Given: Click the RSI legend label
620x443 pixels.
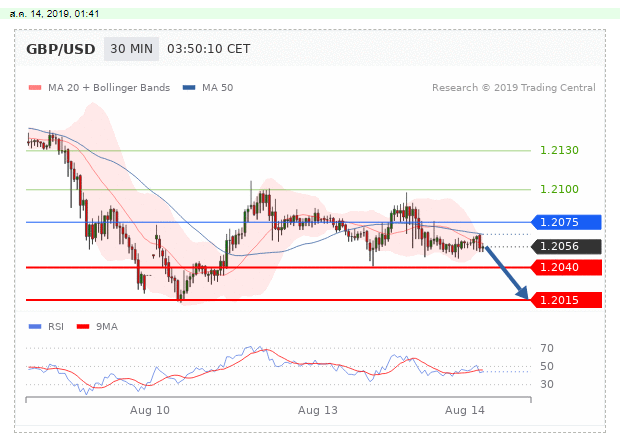Looking at the screenshot, I should [x=56, y=327].
